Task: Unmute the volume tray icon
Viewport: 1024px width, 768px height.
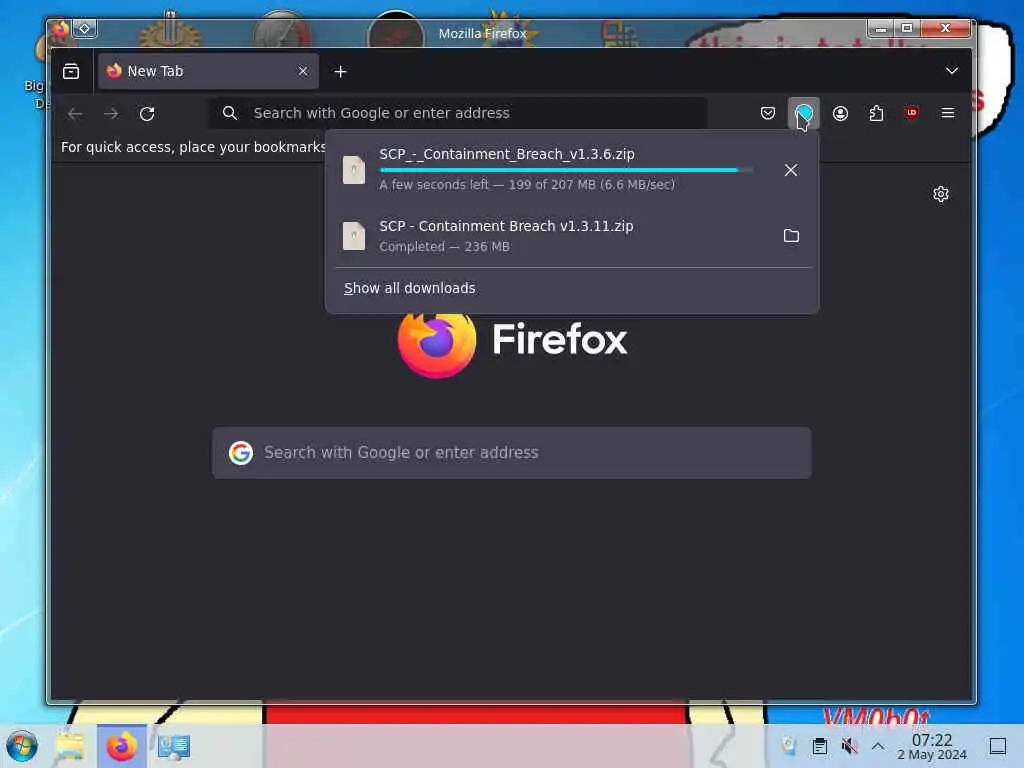Action: [849, 746]
